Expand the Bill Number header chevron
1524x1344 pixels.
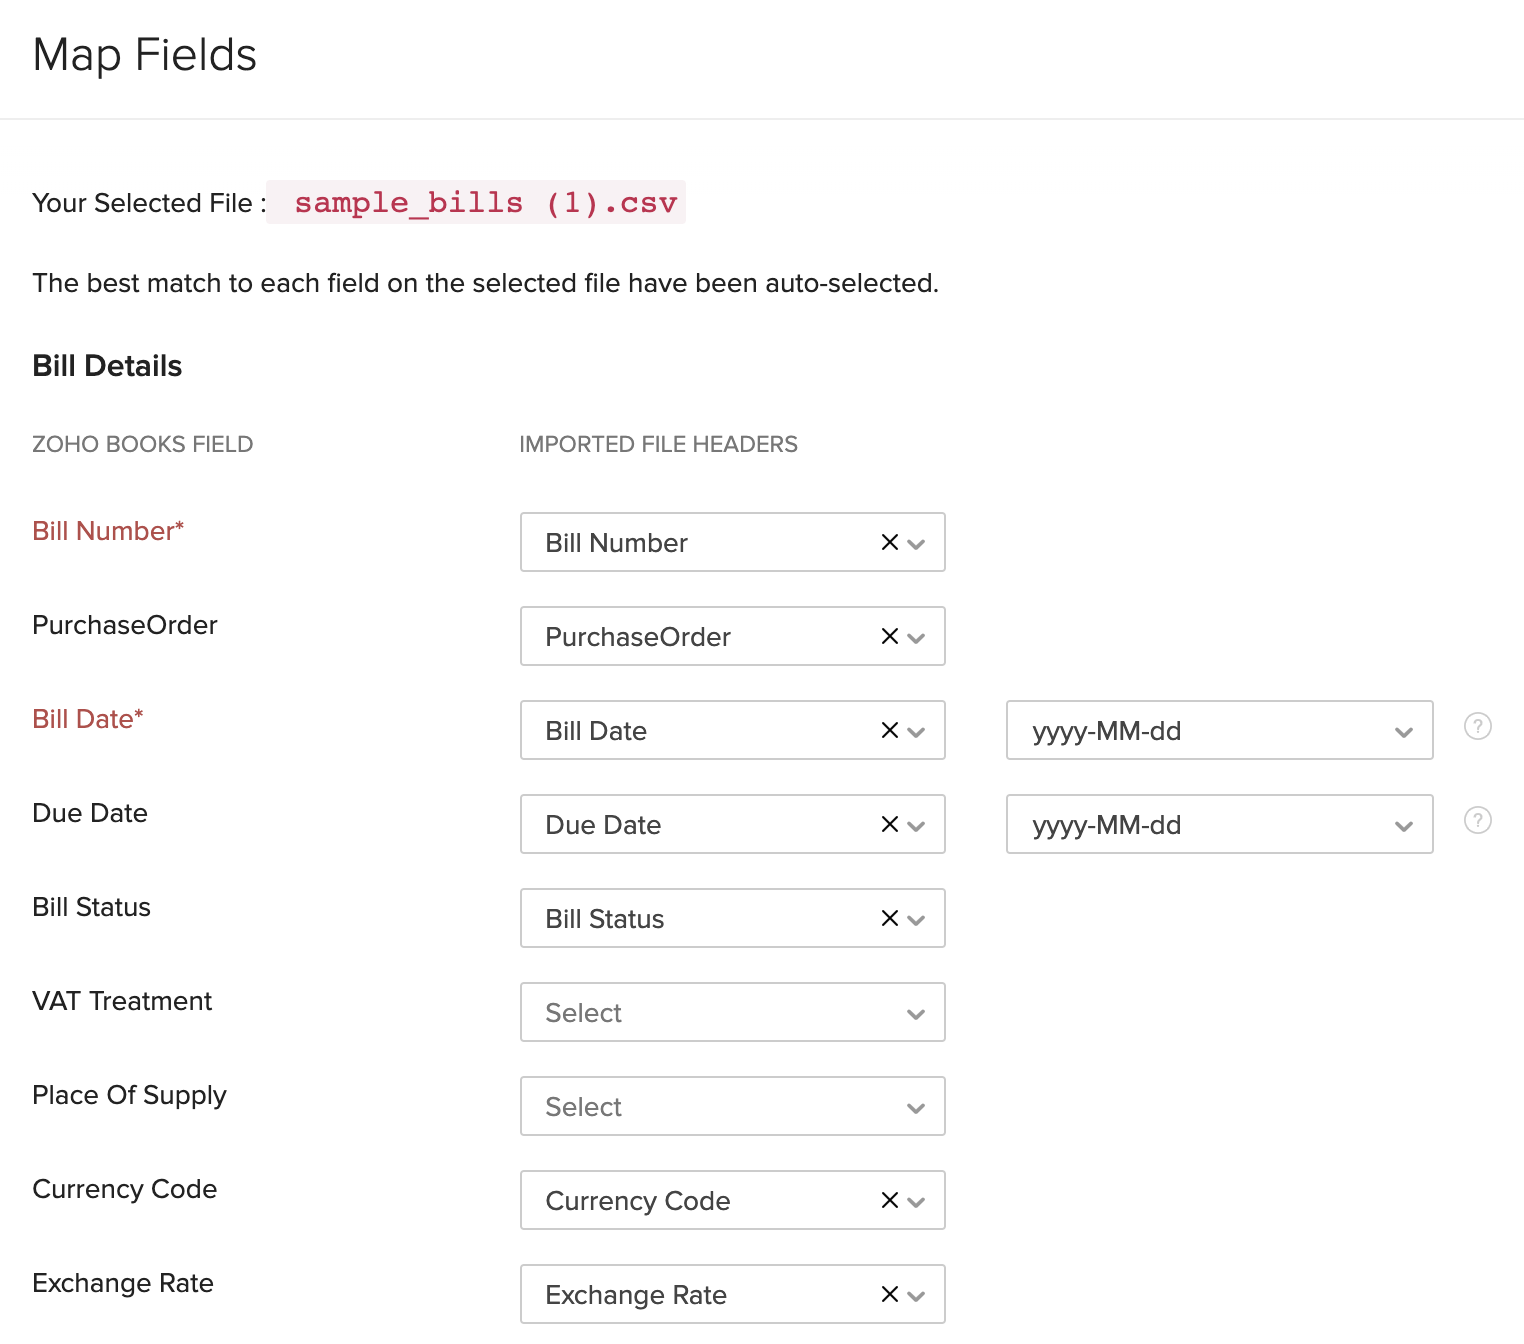914,543
